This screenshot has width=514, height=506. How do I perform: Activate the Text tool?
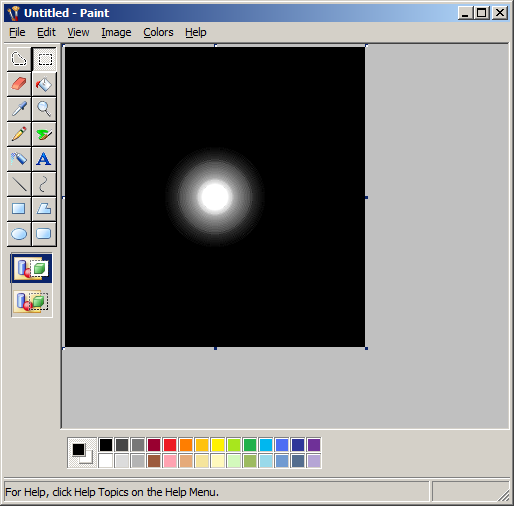click(44, 159)
